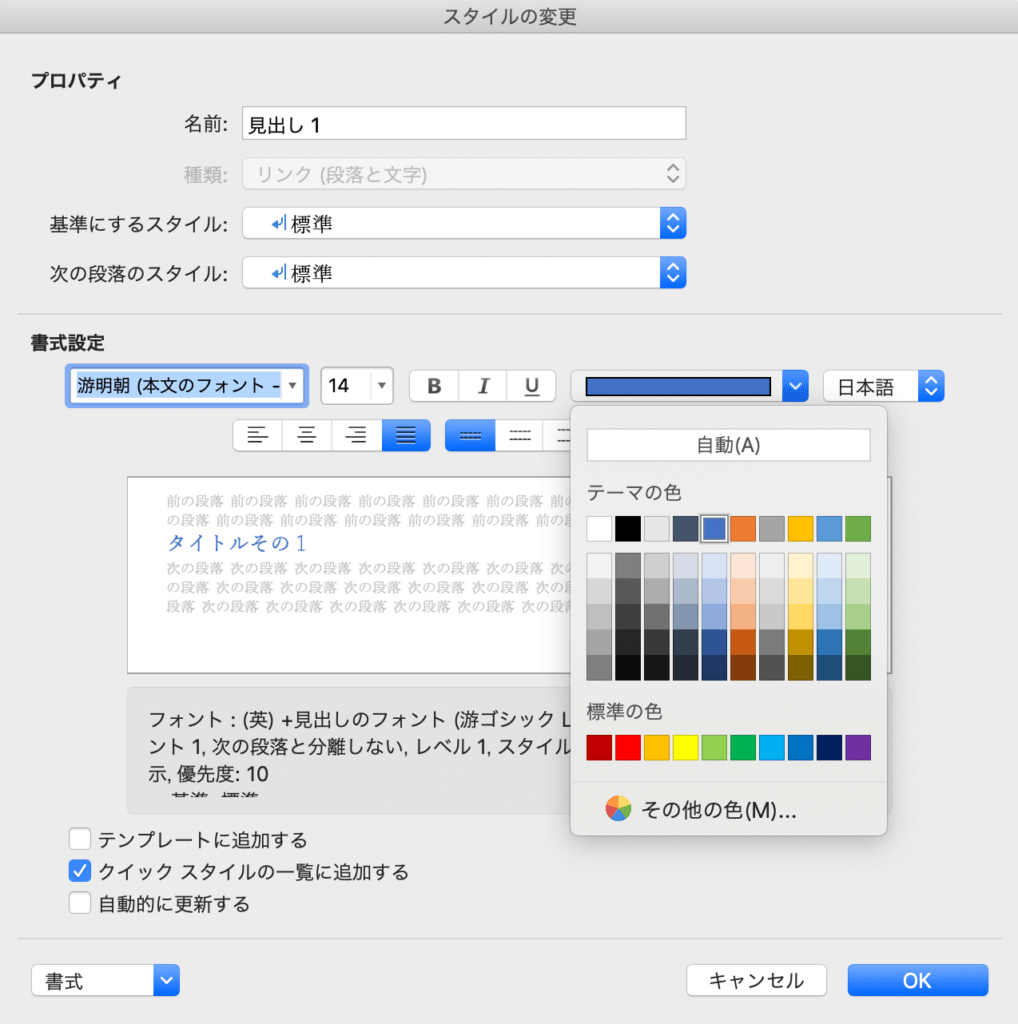This screenshot has width=1018, height=1024.
Task: Pick dark red standard color swatch
Action: pyautogui.click(x=599, y=747)
